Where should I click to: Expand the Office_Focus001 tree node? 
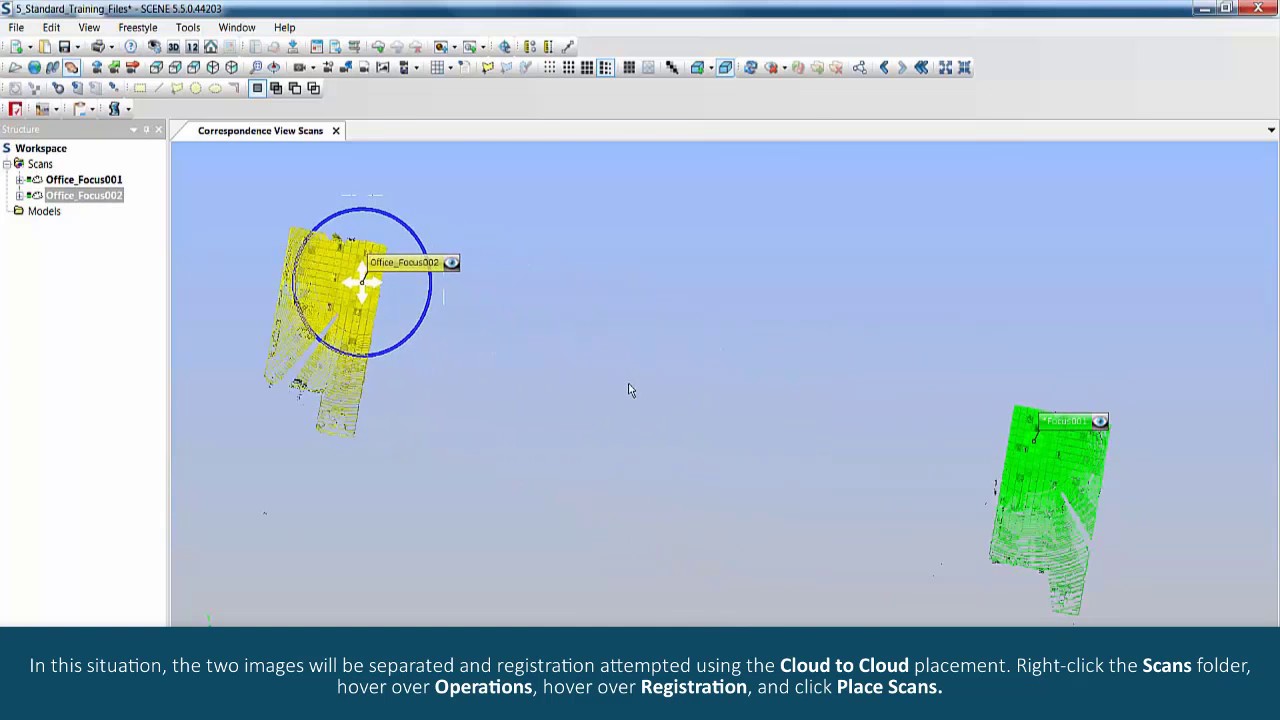tap(19, 180)
